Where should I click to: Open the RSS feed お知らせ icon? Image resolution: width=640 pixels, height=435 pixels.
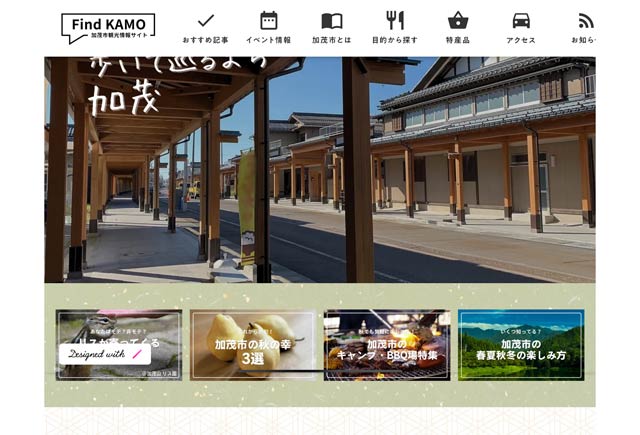[586, 21]
